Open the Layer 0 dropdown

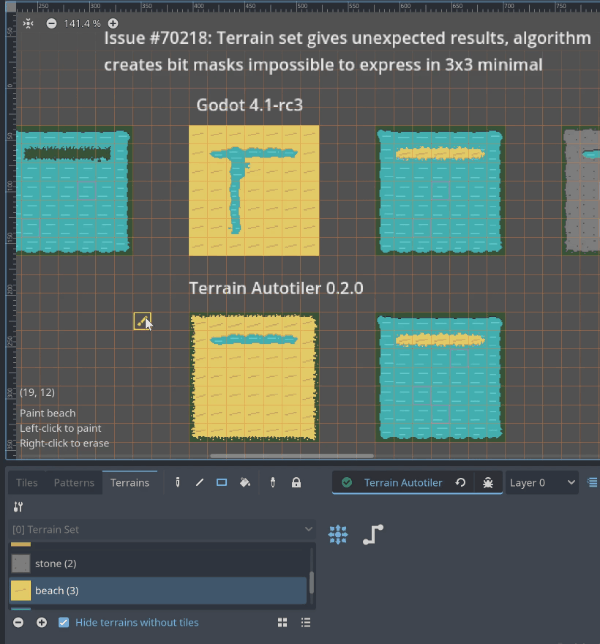pos(542,483)
